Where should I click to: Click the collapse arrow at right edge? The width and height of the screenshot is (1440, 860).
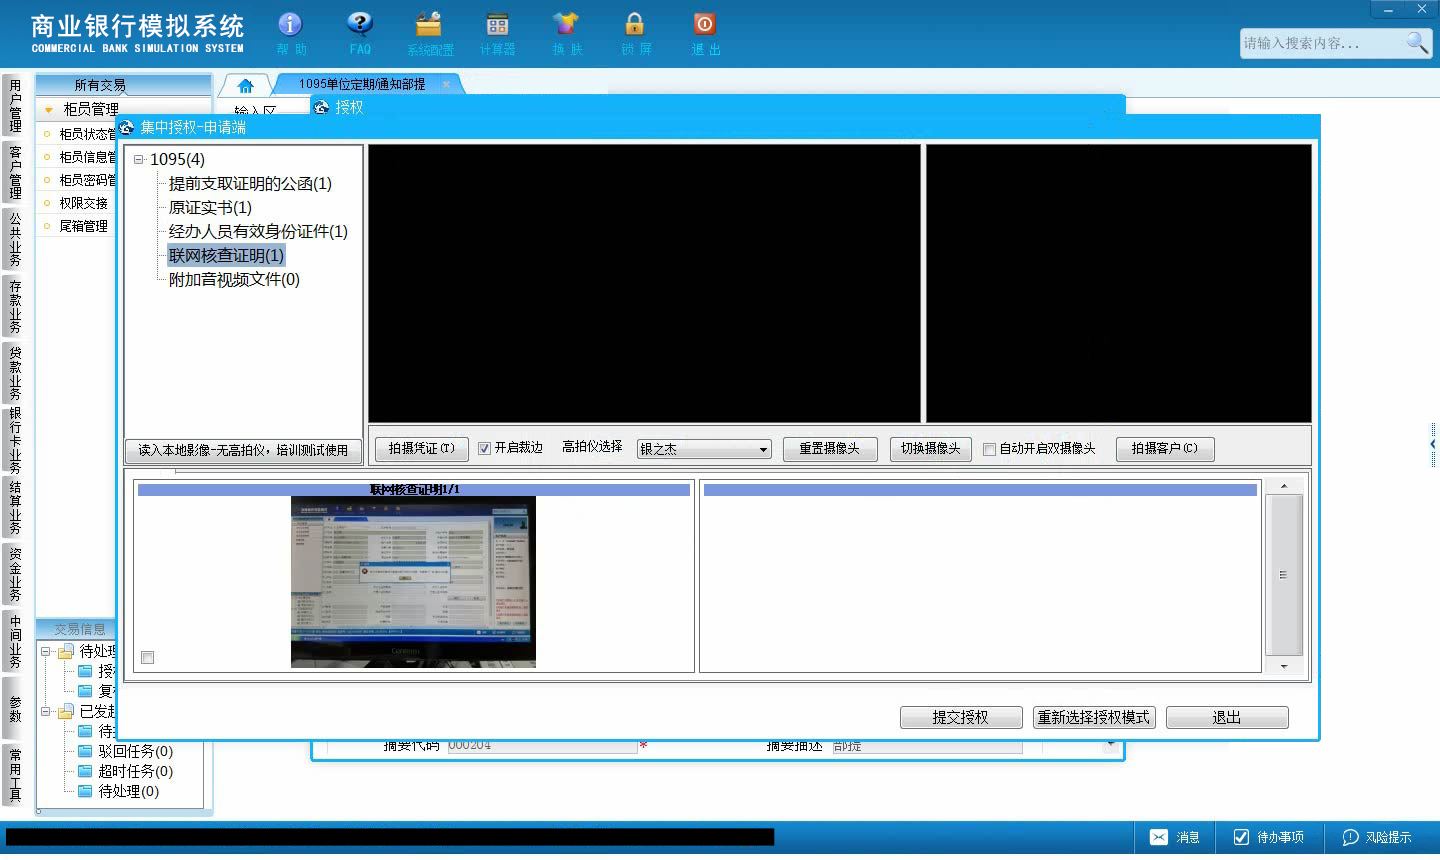pos(1433,443)
